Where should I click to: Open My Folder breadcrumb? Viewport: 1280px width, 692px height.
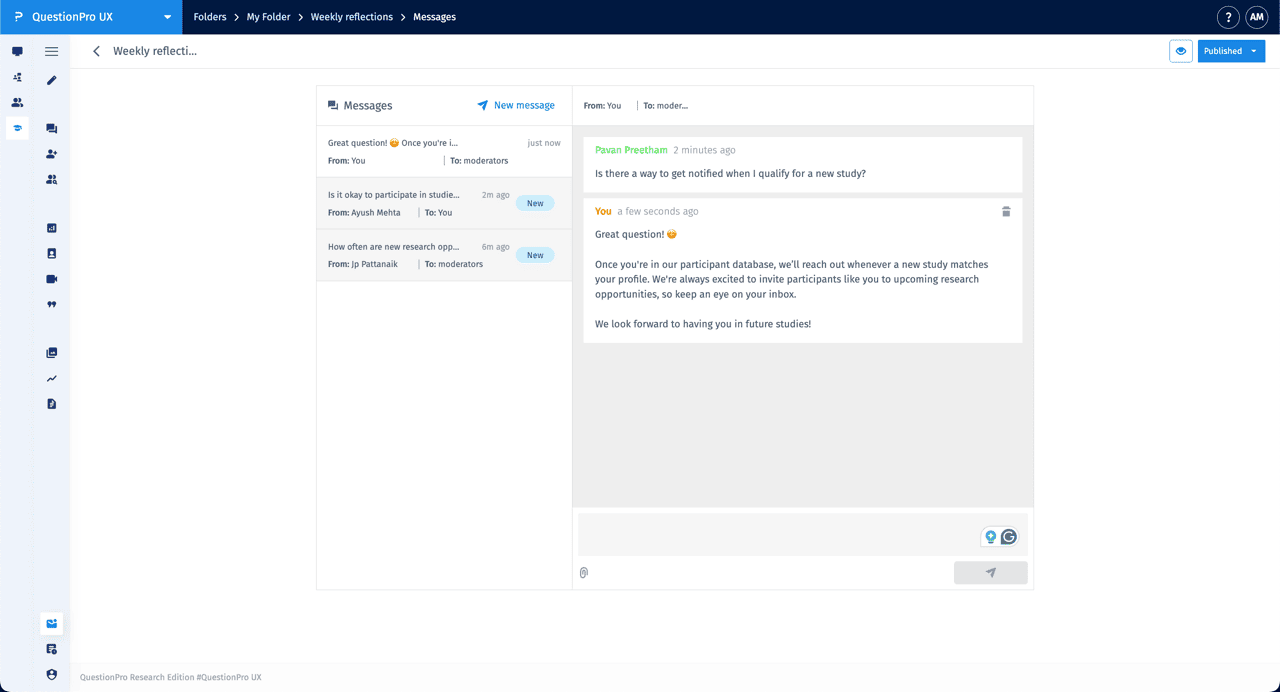click(x=268, y=17)
